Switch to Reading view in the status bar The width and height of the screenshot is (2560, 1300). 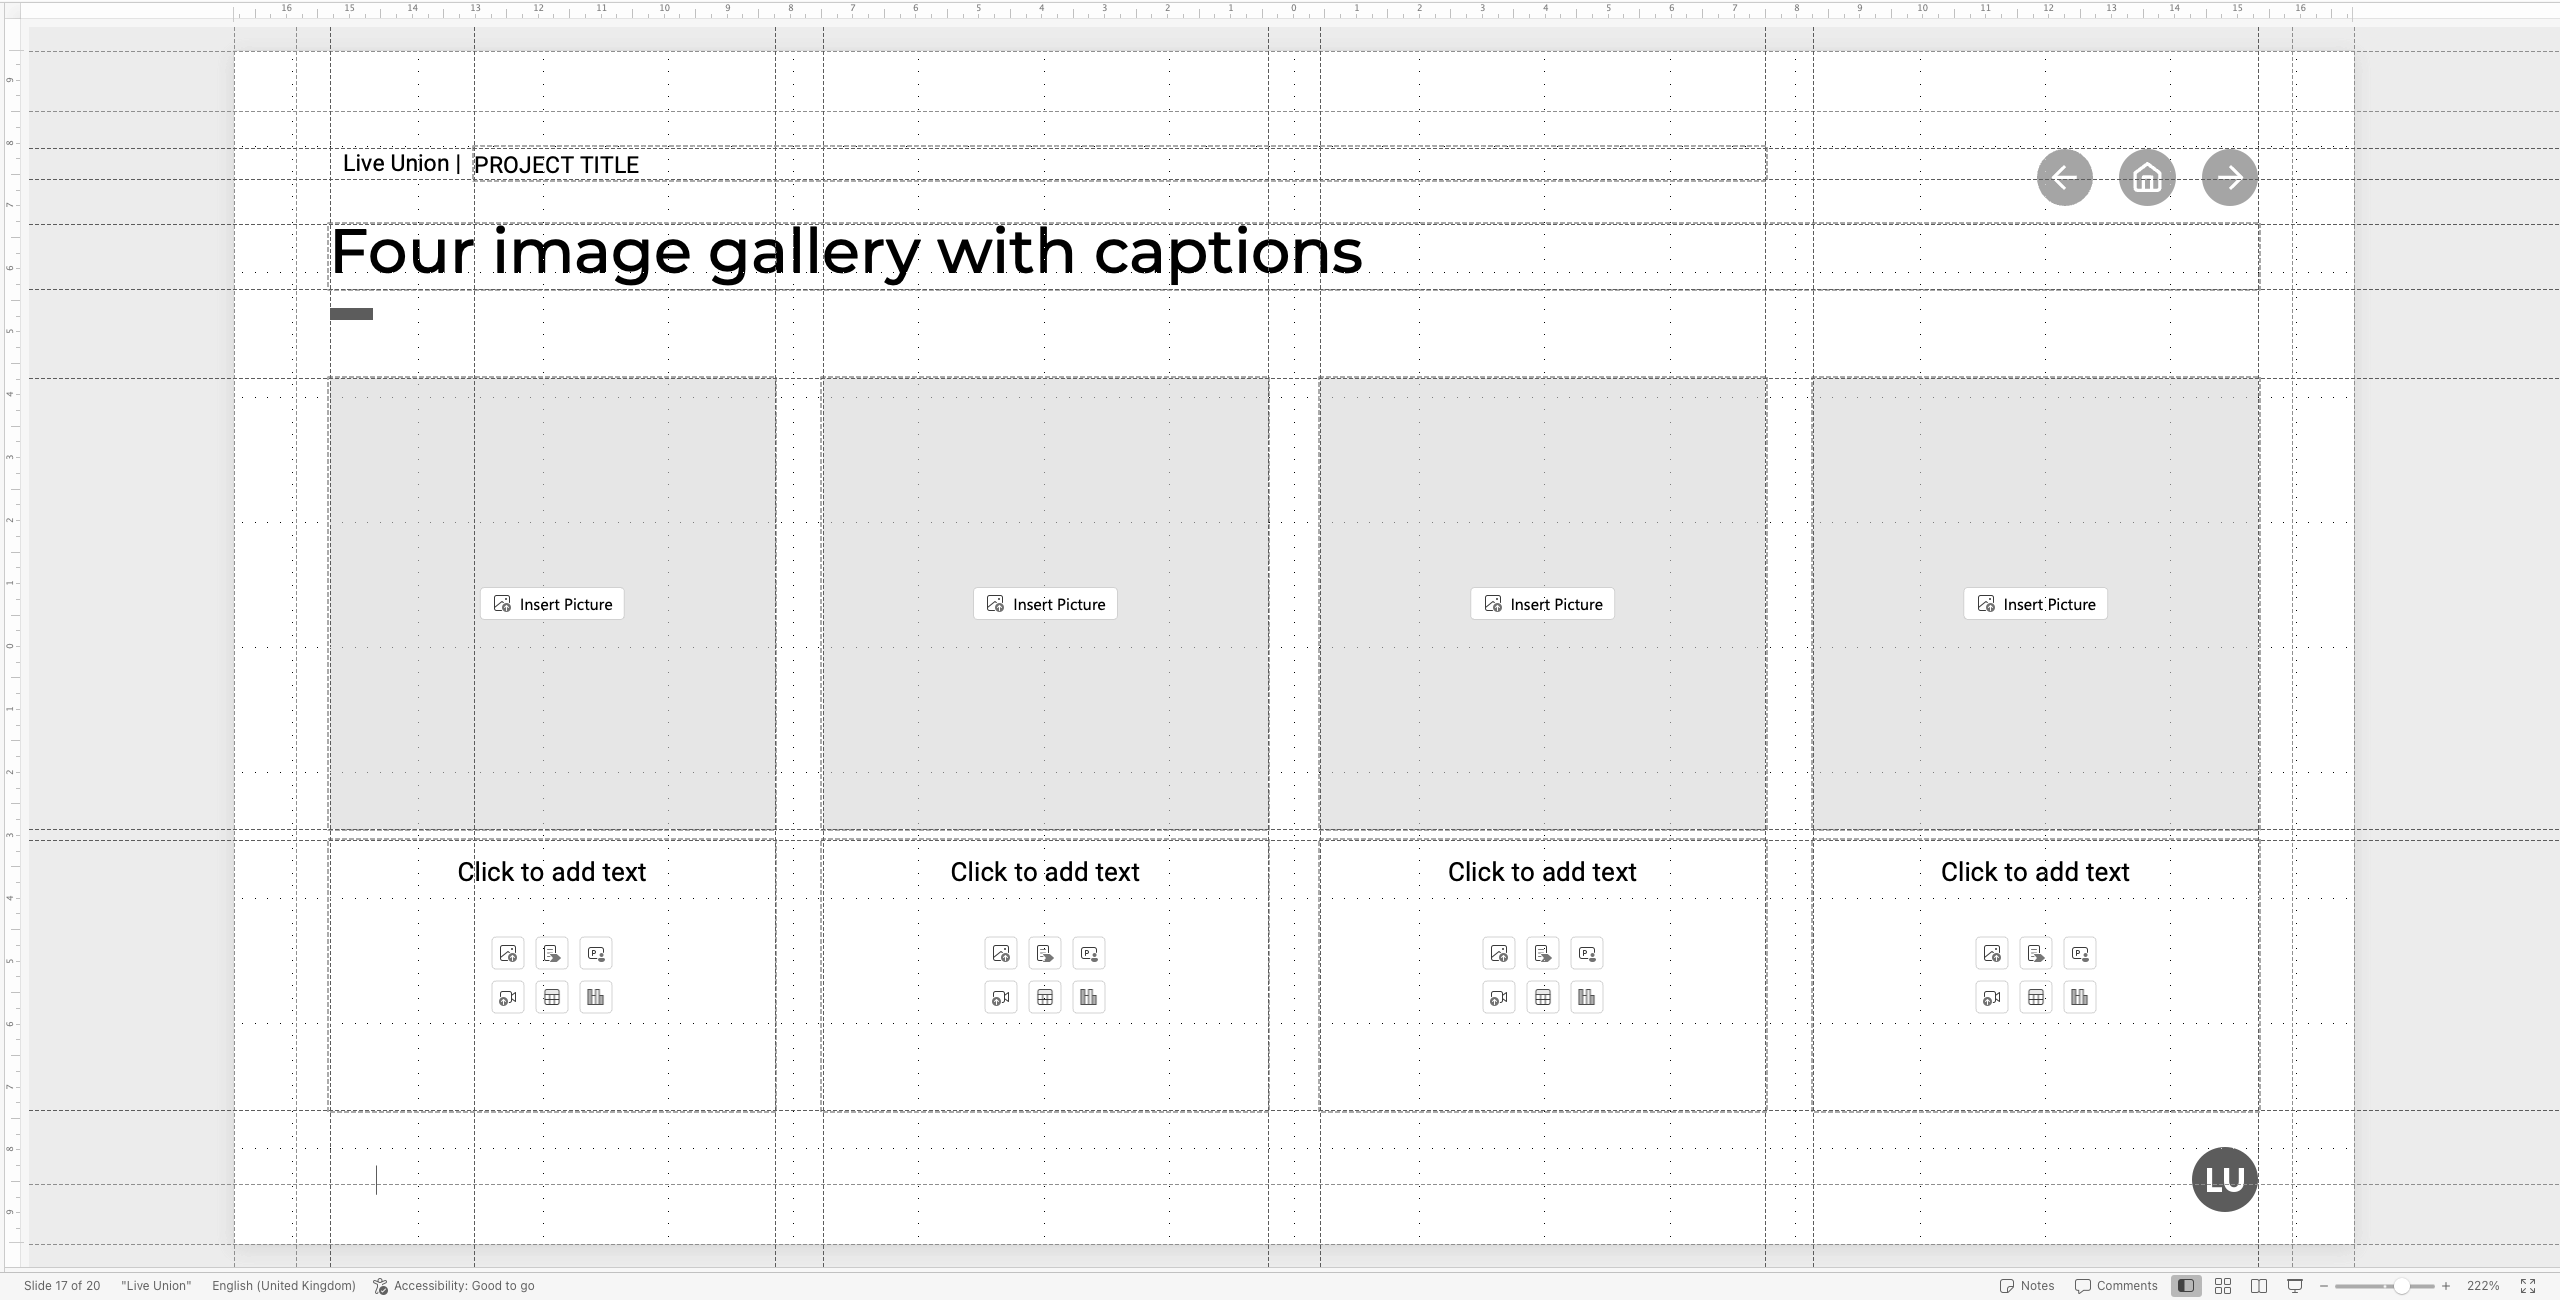click(2260, 1286)
